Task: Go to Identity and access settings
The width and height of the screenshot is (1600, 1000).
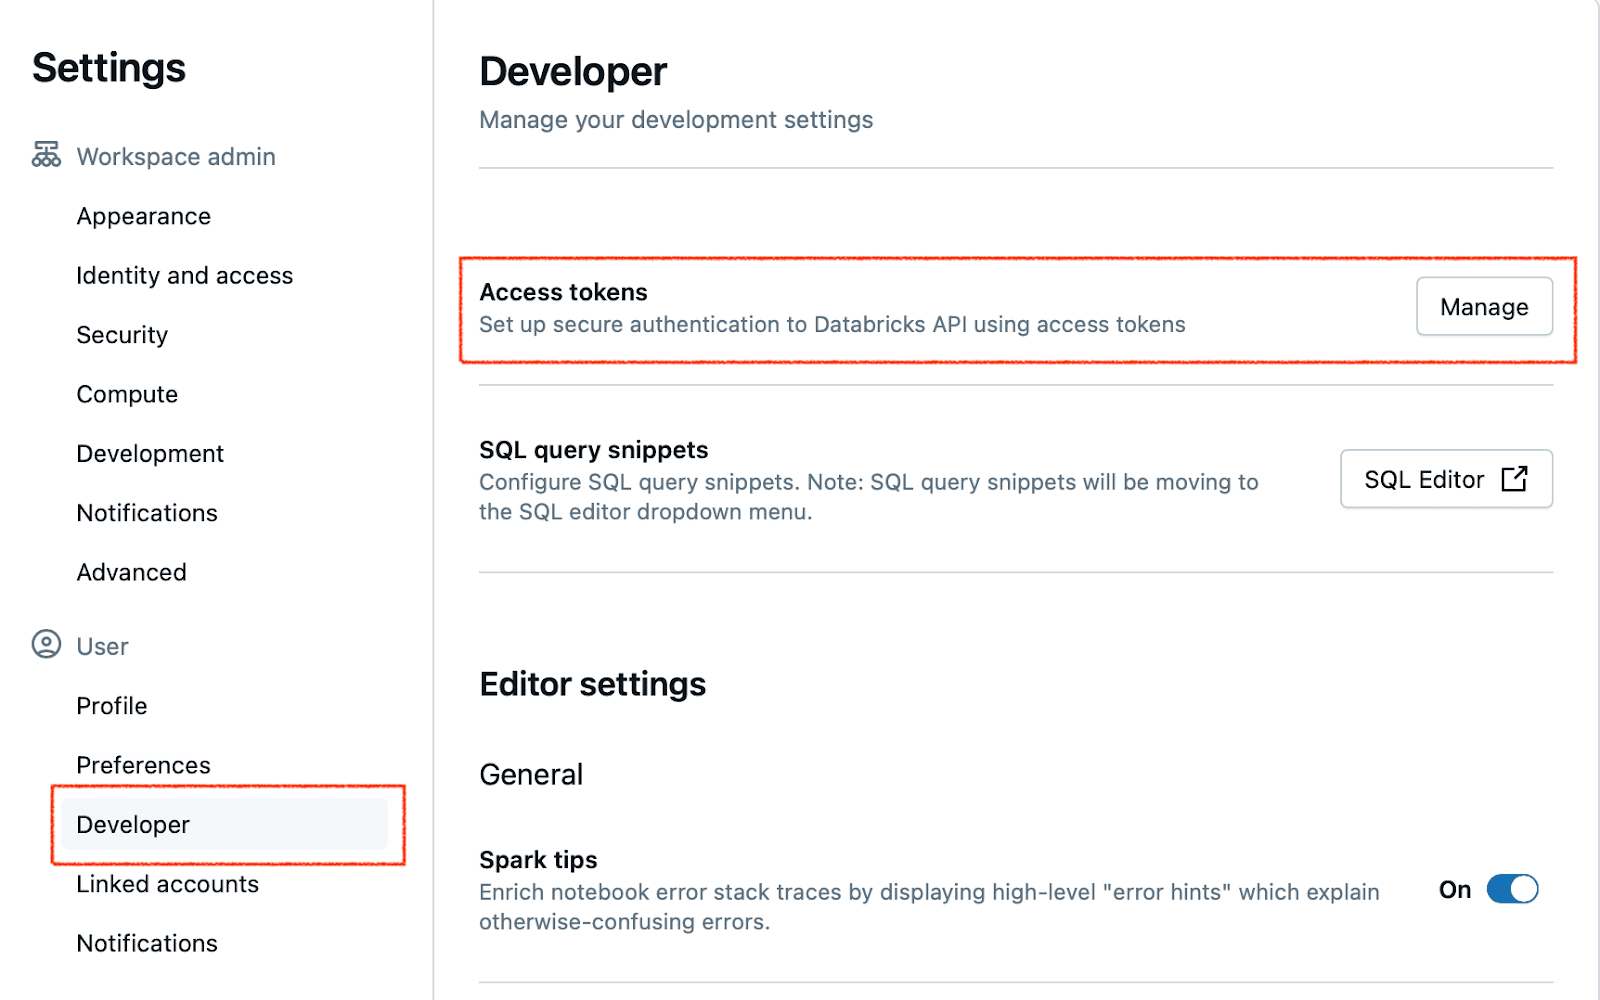Action: (x=185, y=275)
